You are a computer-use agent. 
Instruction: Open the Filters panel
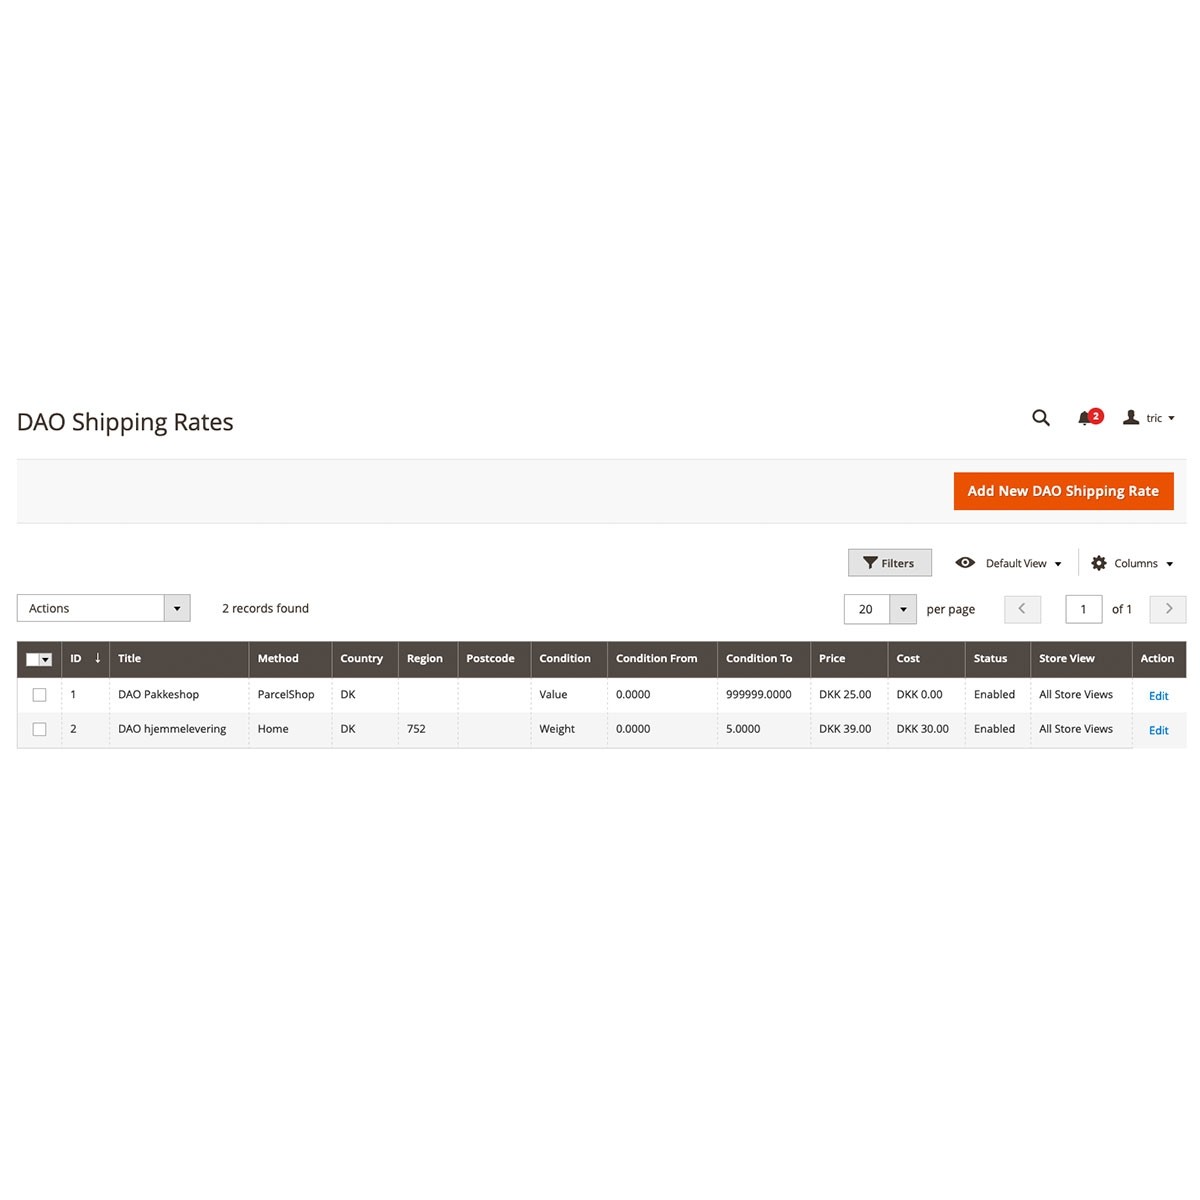tap(889, 563)
